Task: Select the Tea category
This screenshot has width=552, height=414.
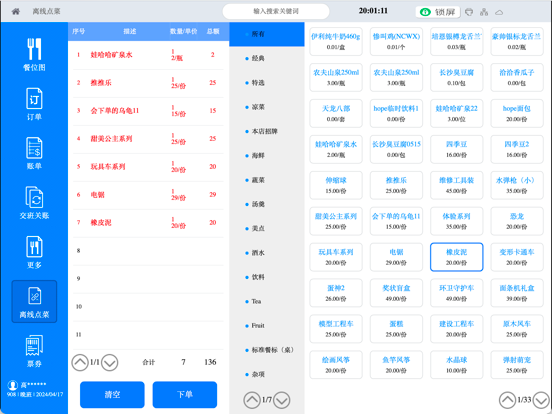Action: point(267,301)
